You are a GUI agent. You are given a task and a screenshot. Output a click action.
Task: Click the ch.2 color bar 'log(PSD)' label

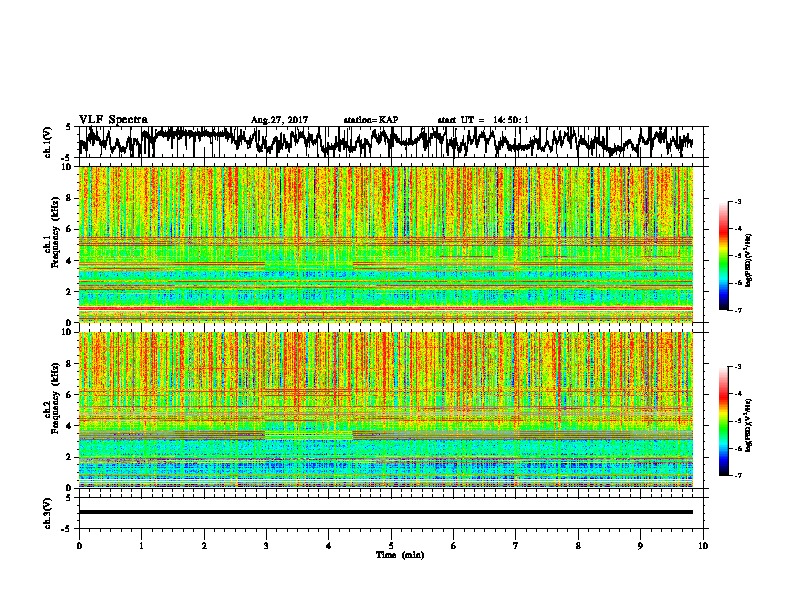point(749,425)
